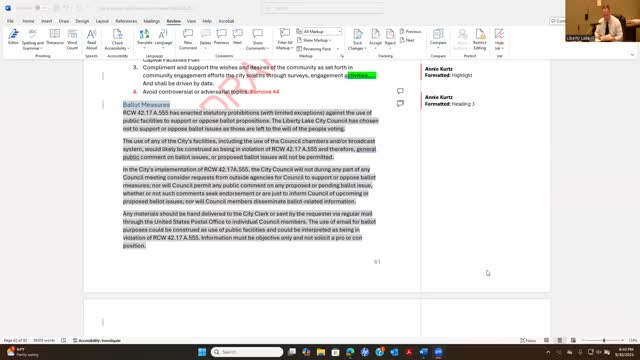Open weather widget on the taskbar

pyautogui.click(x=22, y=352)
